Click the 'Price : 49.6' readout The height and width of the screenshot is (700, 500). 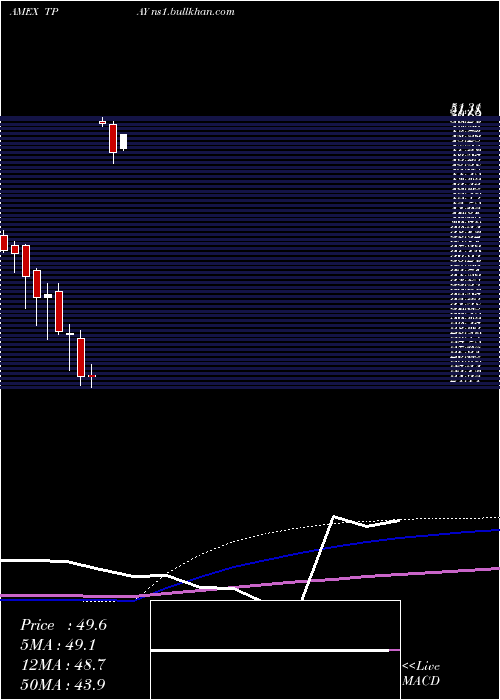coord(63,625)
